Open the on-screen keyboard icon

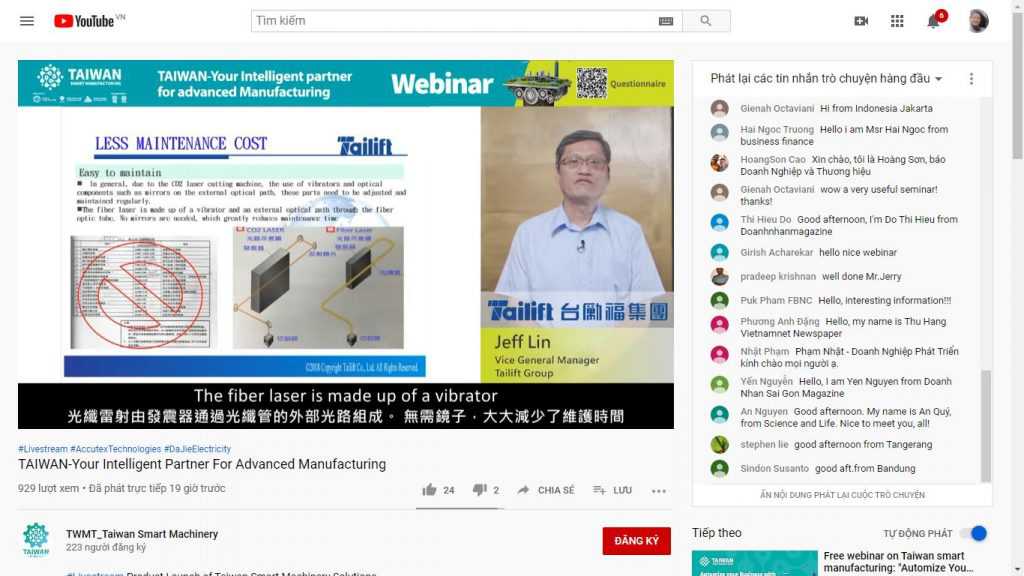pos(666,21)
